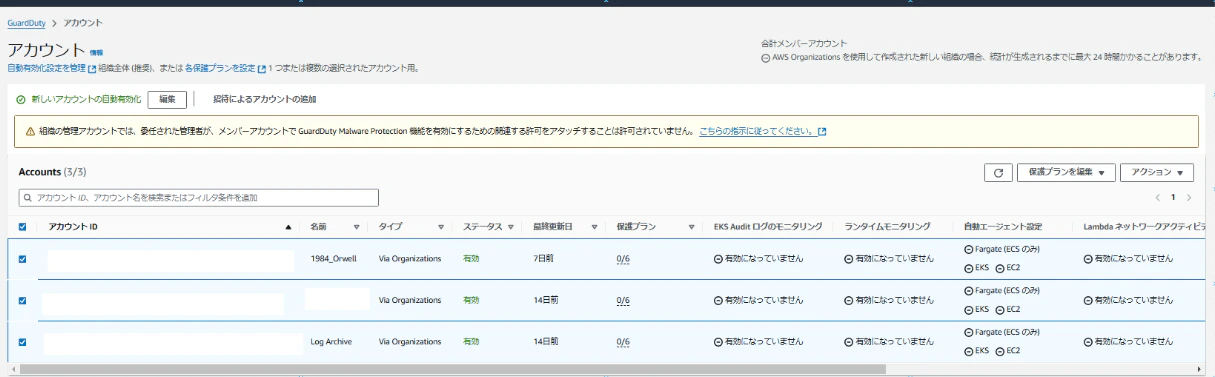Click the left arrow of the horizontal scrollbar
Screen dimensions: 1215x377
[14, 368]
